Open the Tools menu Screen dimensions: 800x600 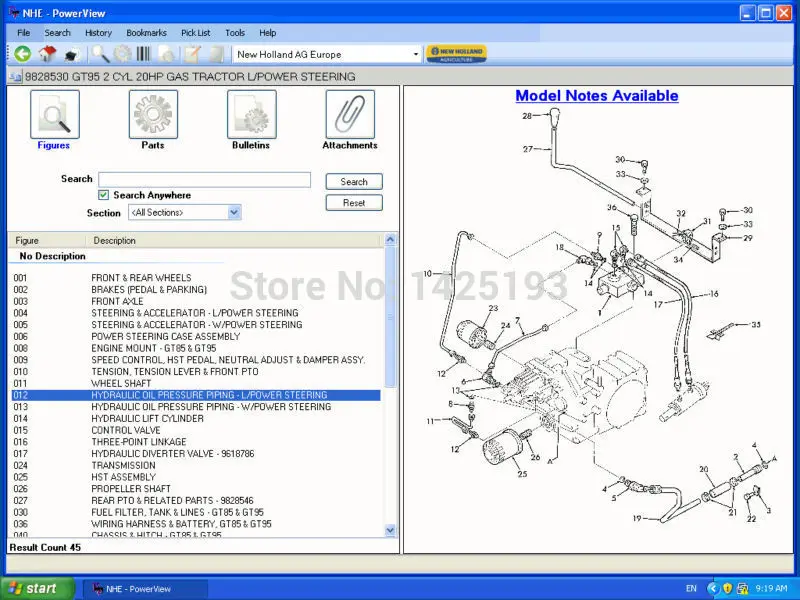[x=235, y=33]
